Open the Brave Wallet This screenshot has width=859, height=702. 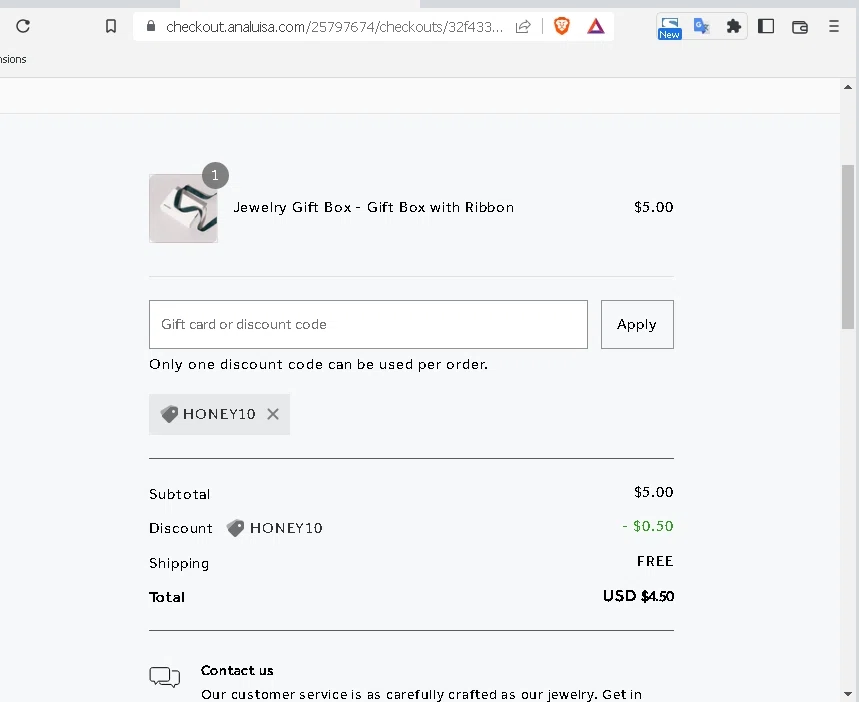coord(800,27)
